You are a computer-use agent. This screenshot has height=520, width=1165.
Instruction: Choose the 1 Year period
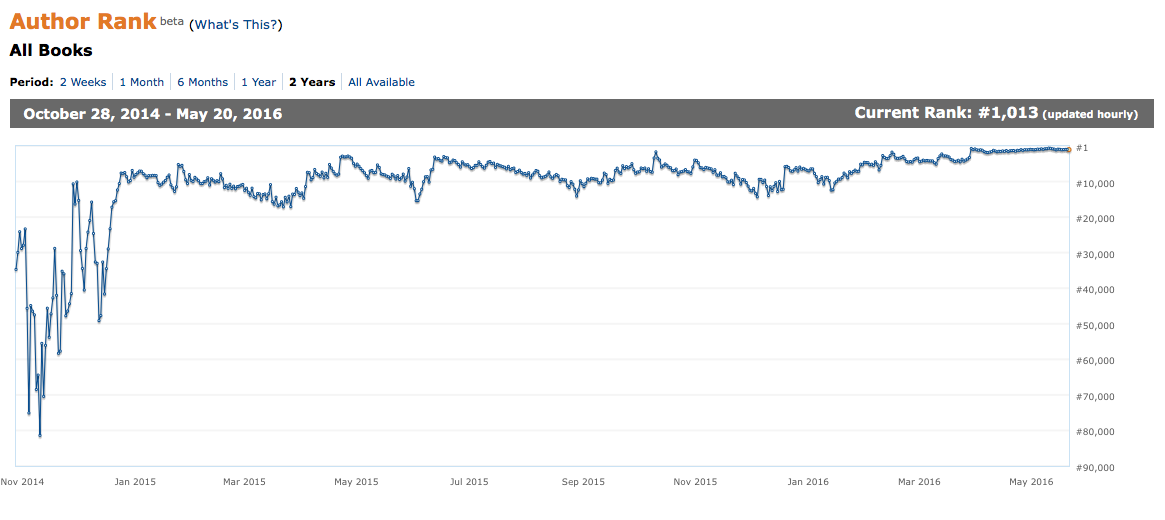258,82
